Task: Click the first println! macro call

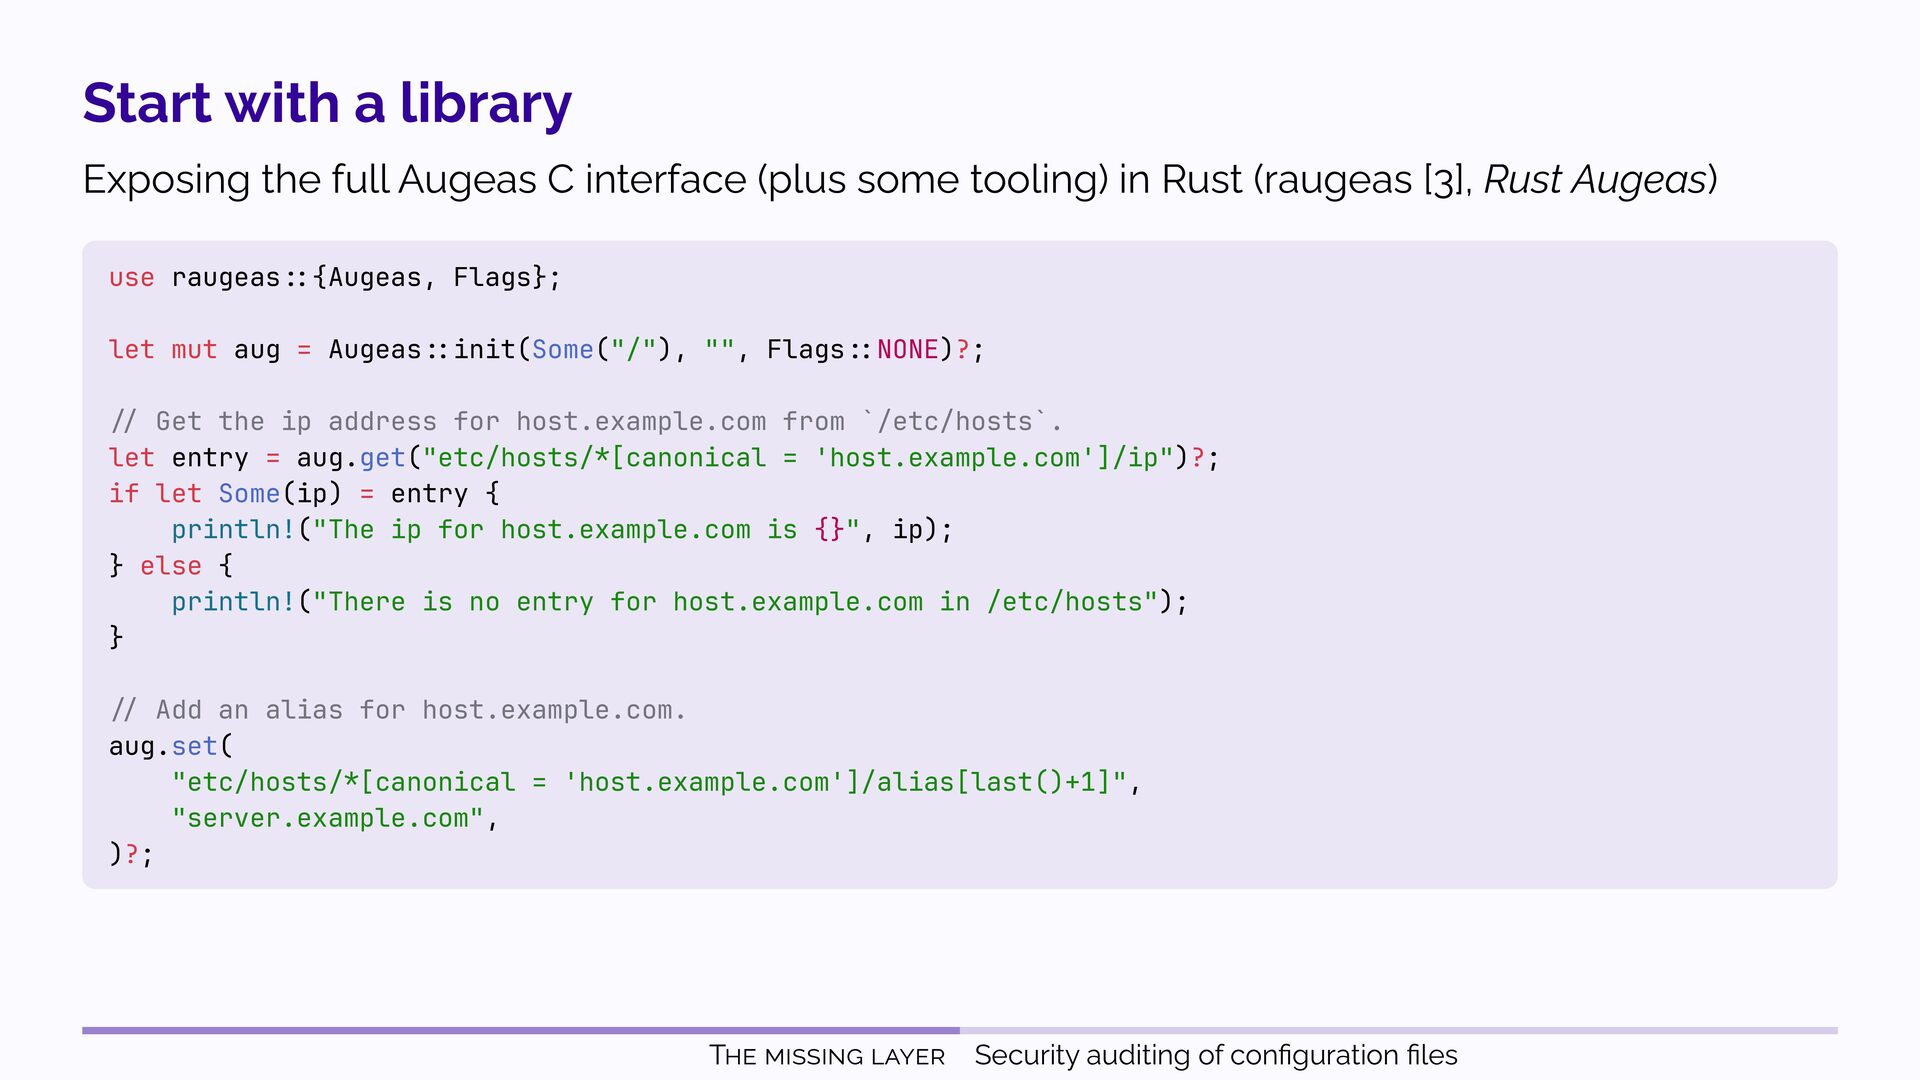Action: click(233, 530)
